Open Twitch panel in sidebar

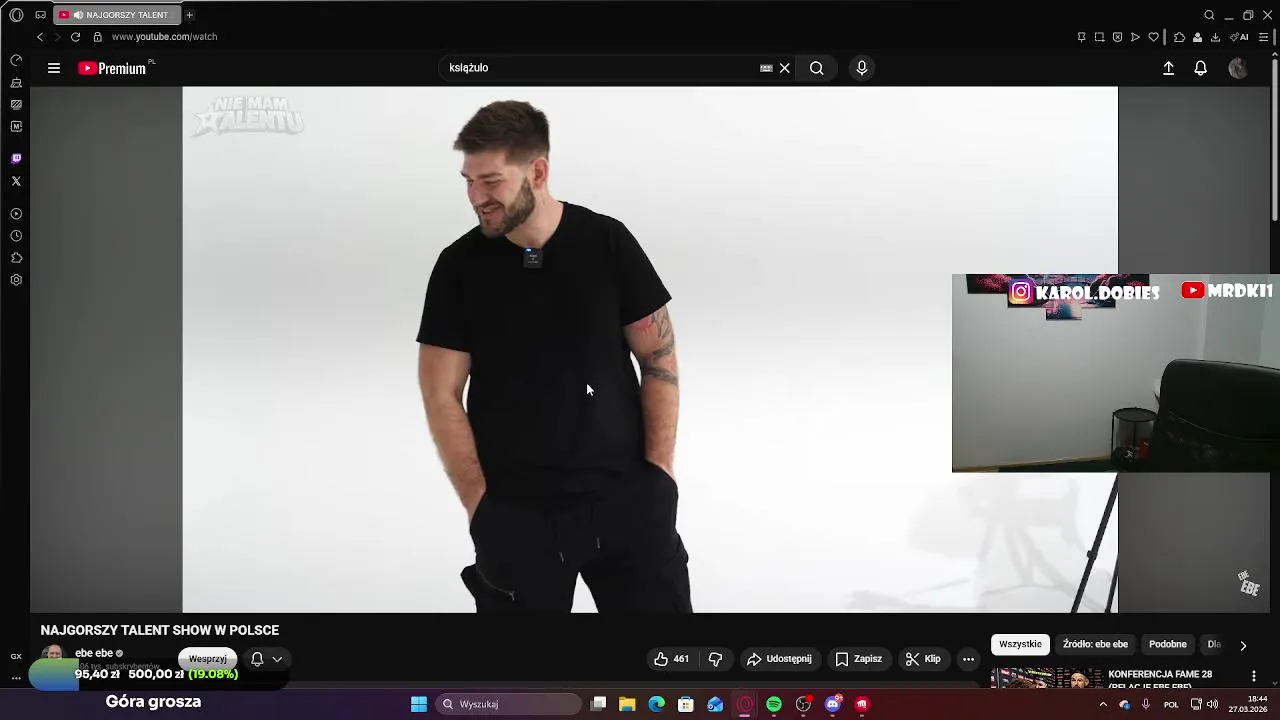coord(16,159)
